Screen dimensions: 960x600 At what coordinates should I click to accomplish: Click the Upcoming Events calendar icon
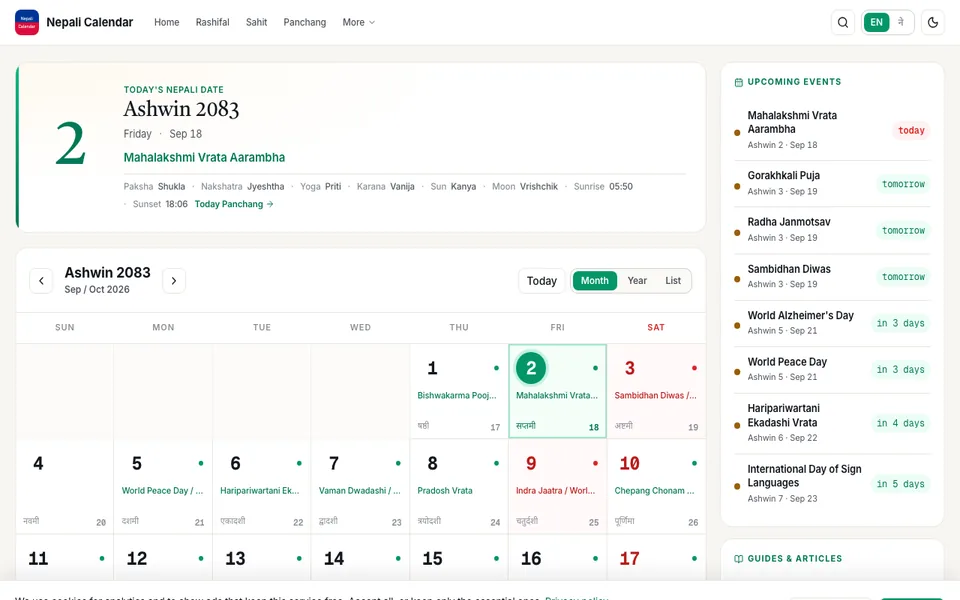tap(738, 82)
